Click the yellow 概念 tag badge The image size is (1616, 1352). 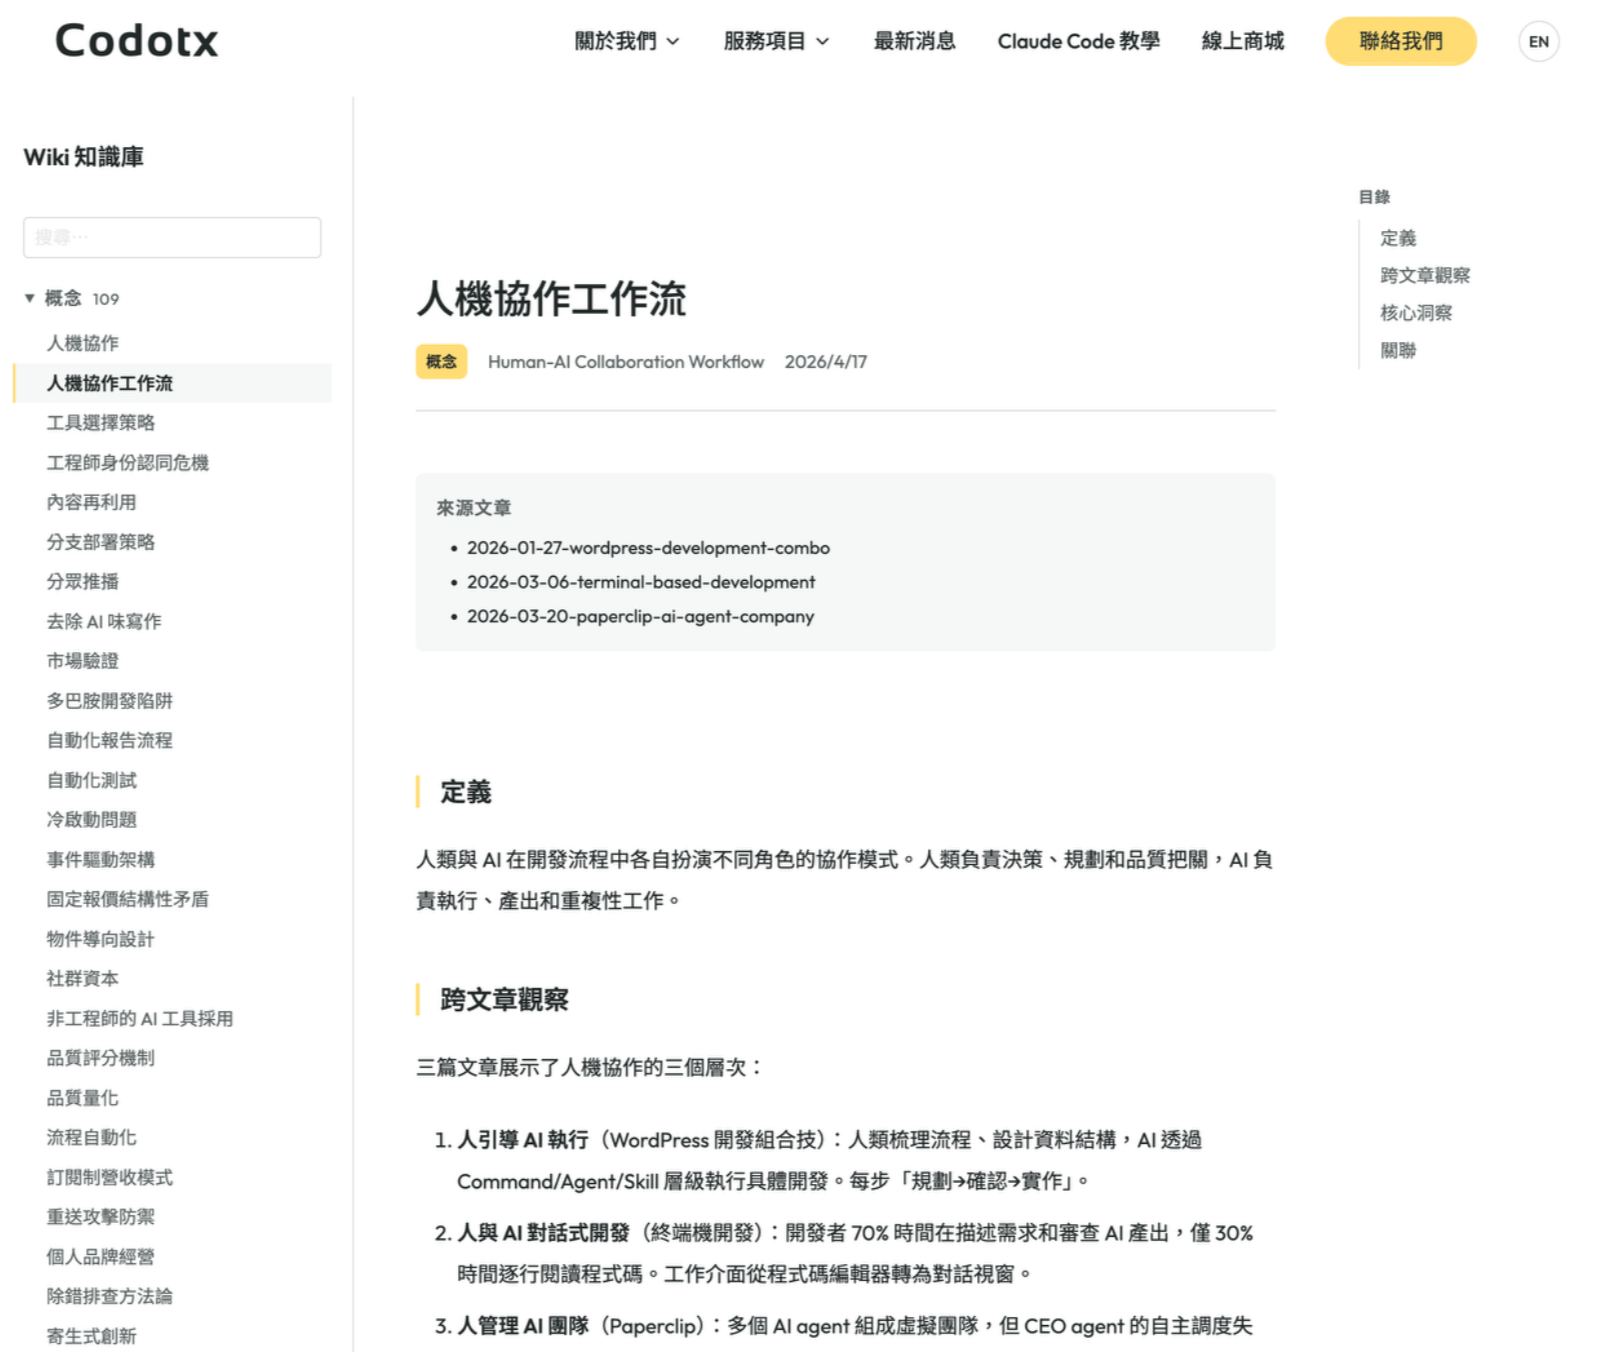(441, 361)
